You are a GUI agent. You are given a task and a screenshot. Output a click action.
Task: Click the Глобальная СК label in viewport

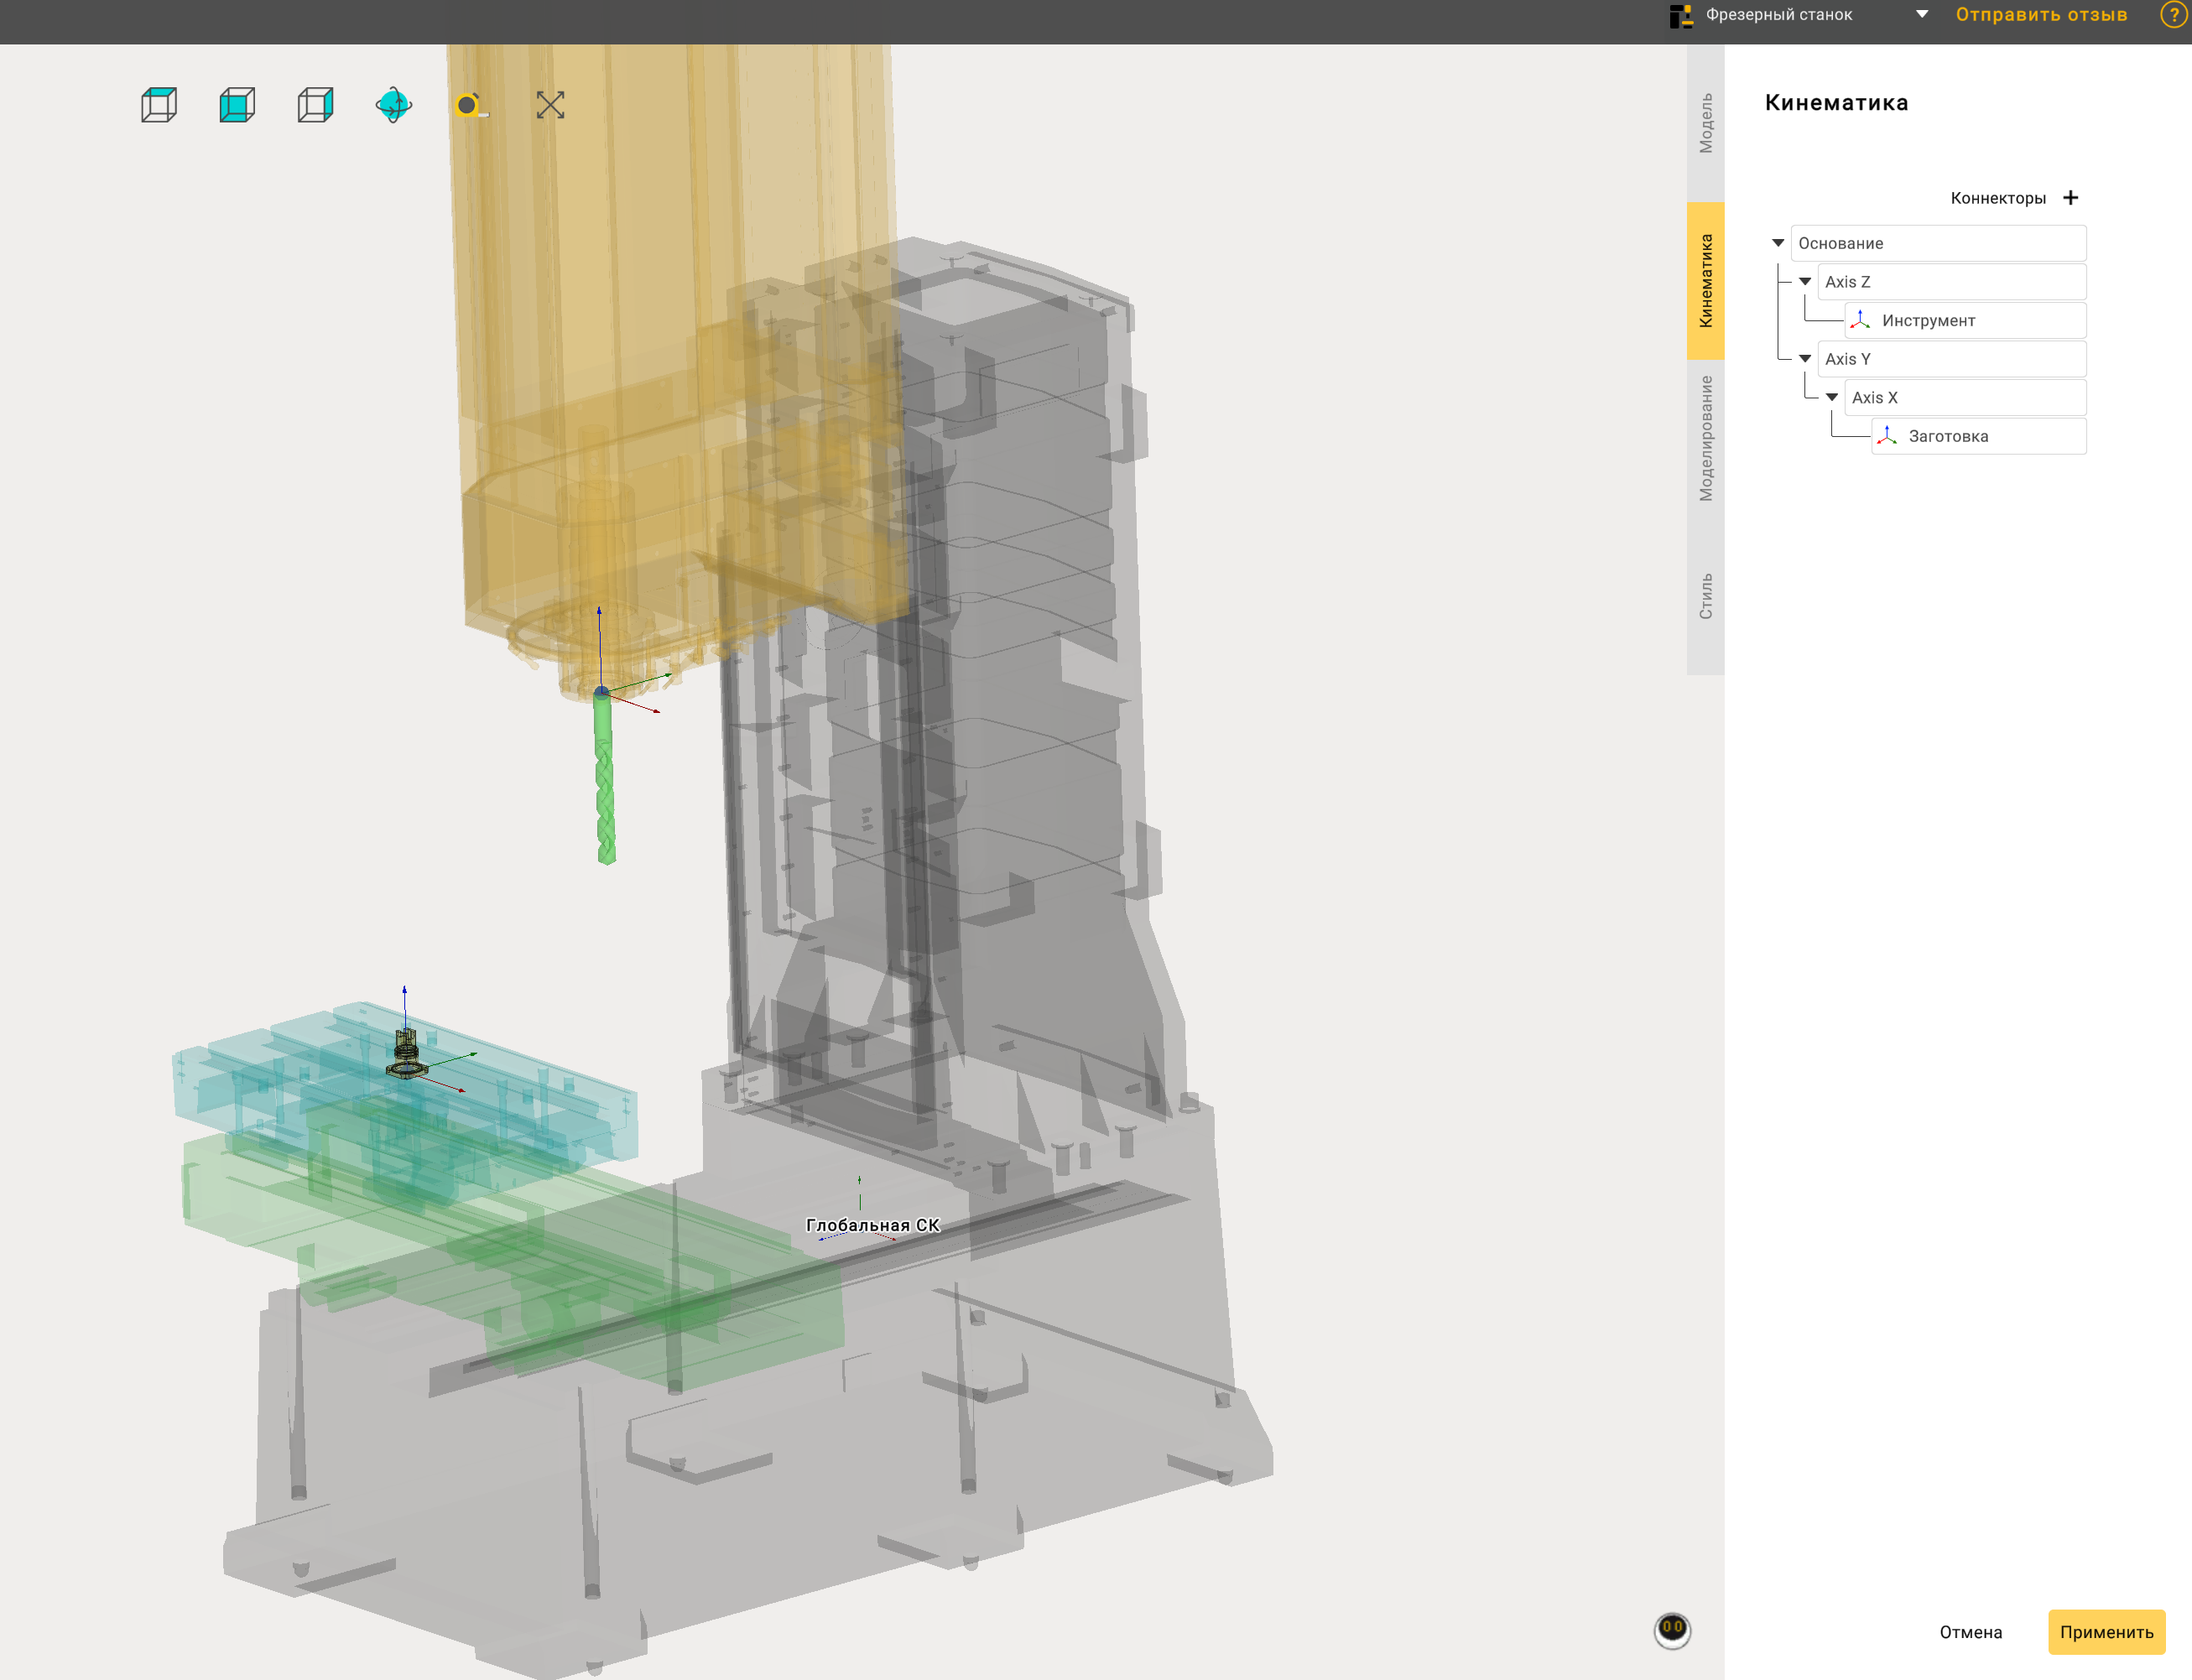point(873,1225)
